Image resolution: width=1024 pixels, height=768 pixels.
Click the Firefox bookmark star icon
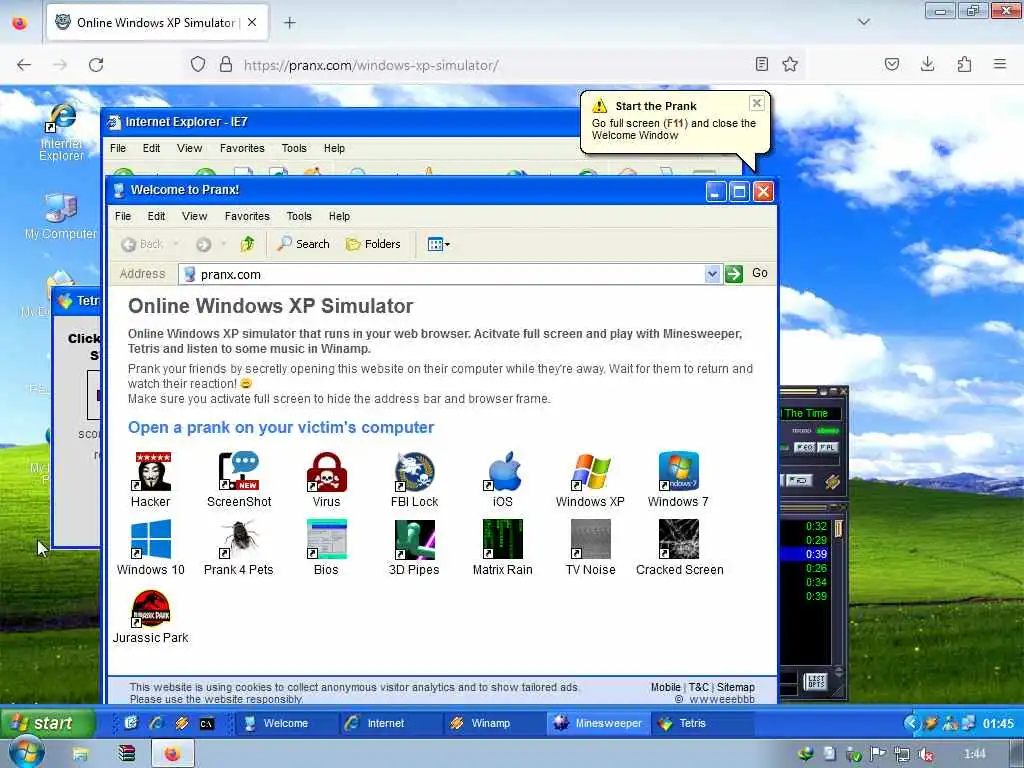tap(790, 64)
